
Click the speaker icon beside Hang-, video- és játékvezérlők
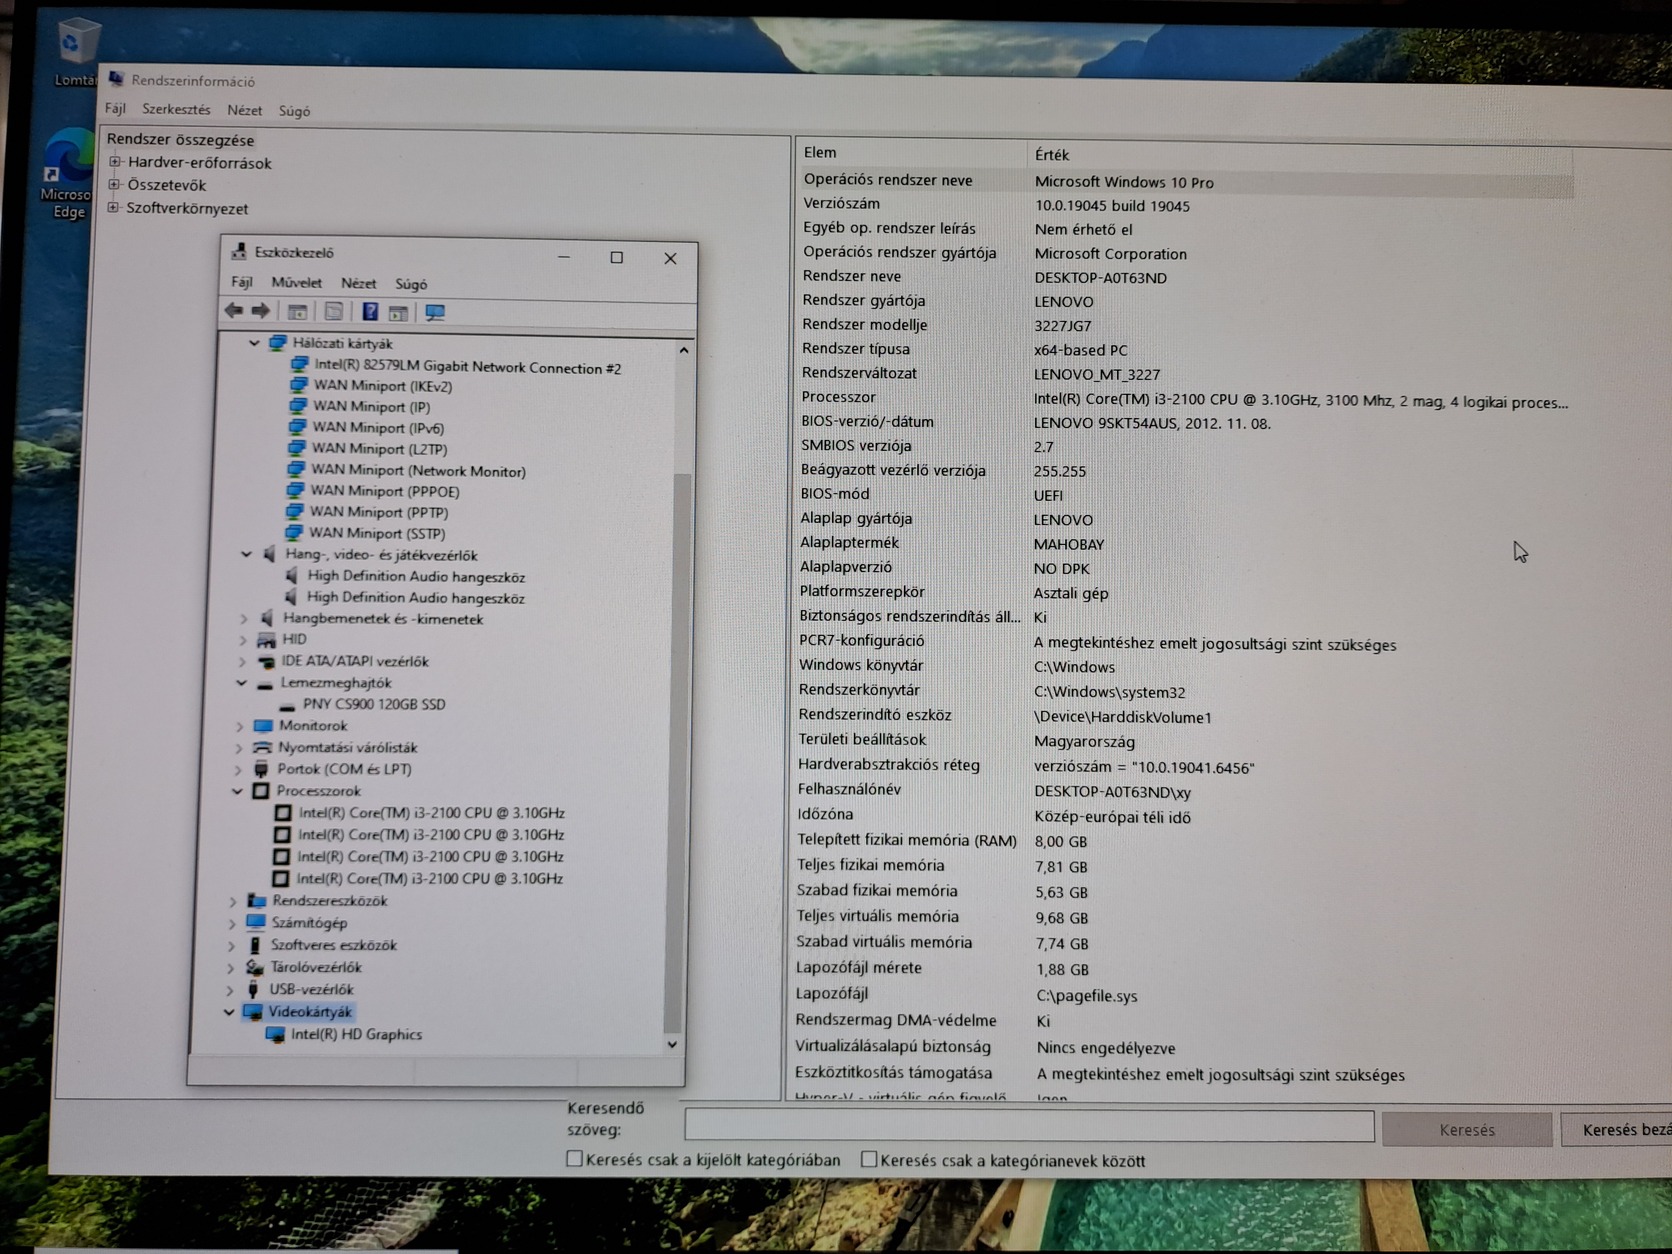point(269,554)
